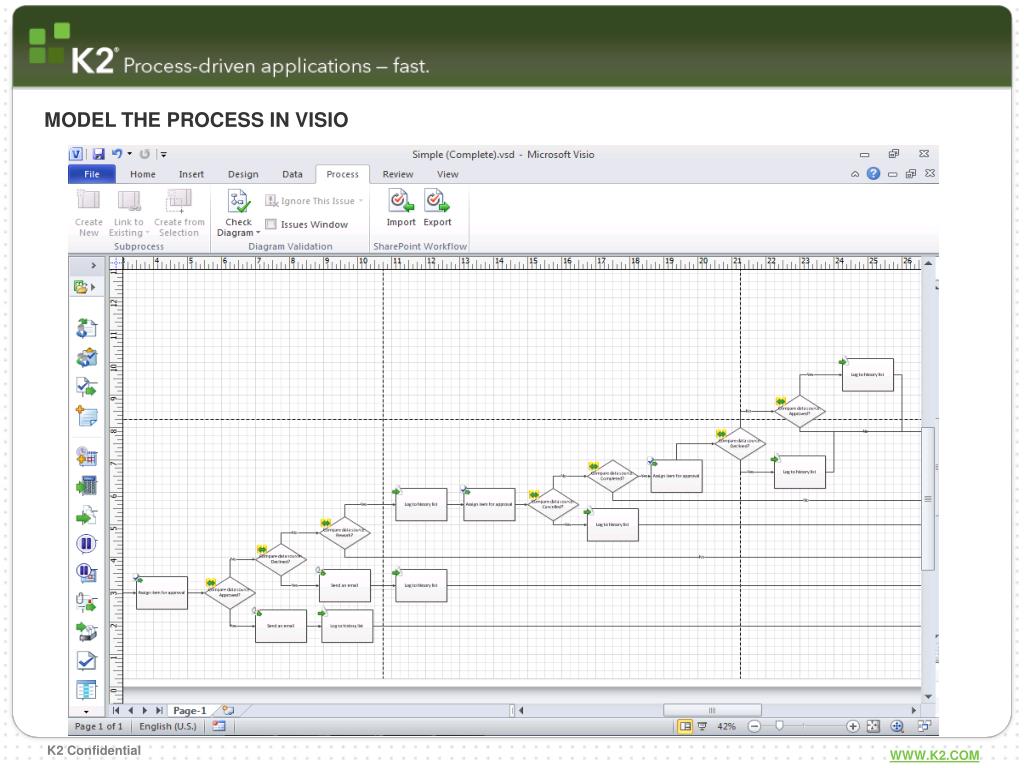The image size is (1024, 768).
Task: Select the Rework? decision diamond
Action: coord(345,532)
